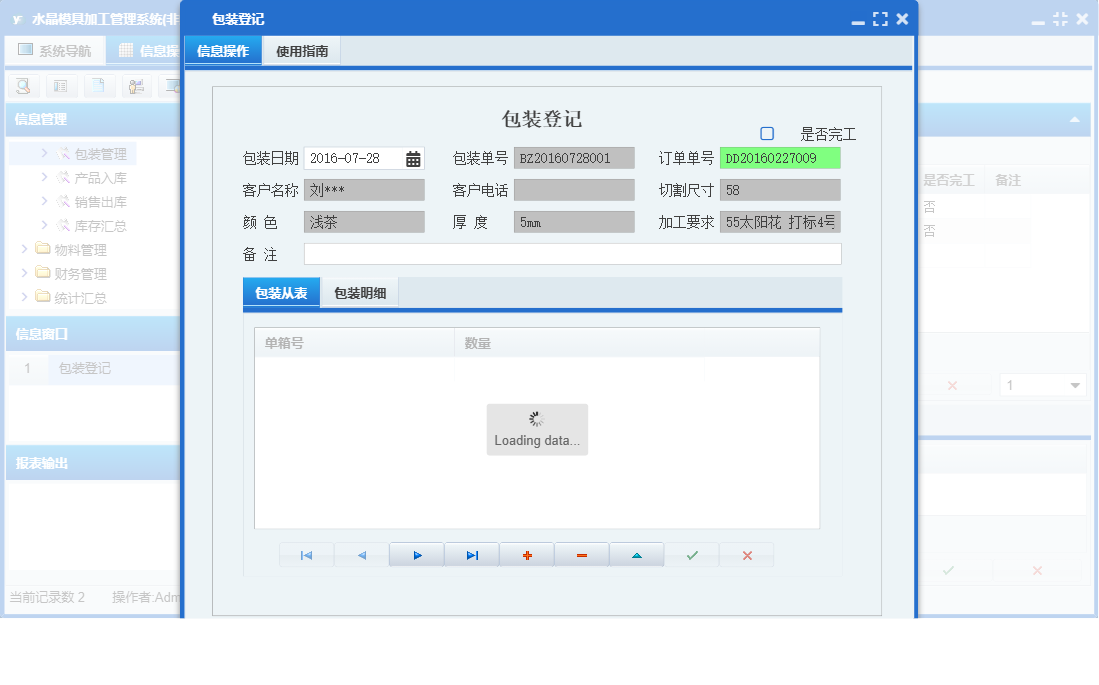Delete the current record using the minus icon
This screenshot has width=1099, height=685.
pyautogui.click(x=581, y=554)
